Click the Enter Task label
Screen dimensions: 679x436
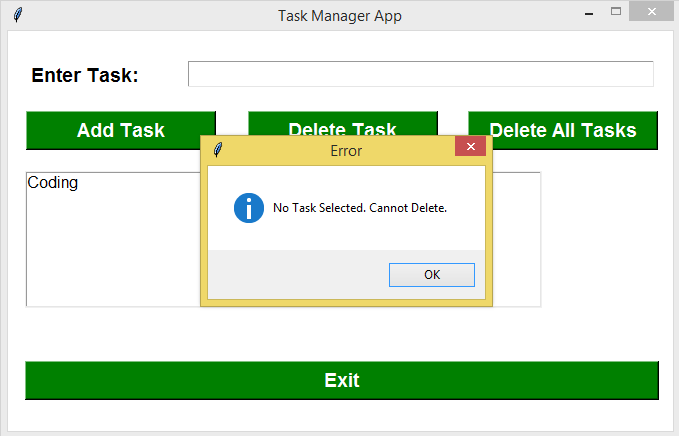point(85,75)
